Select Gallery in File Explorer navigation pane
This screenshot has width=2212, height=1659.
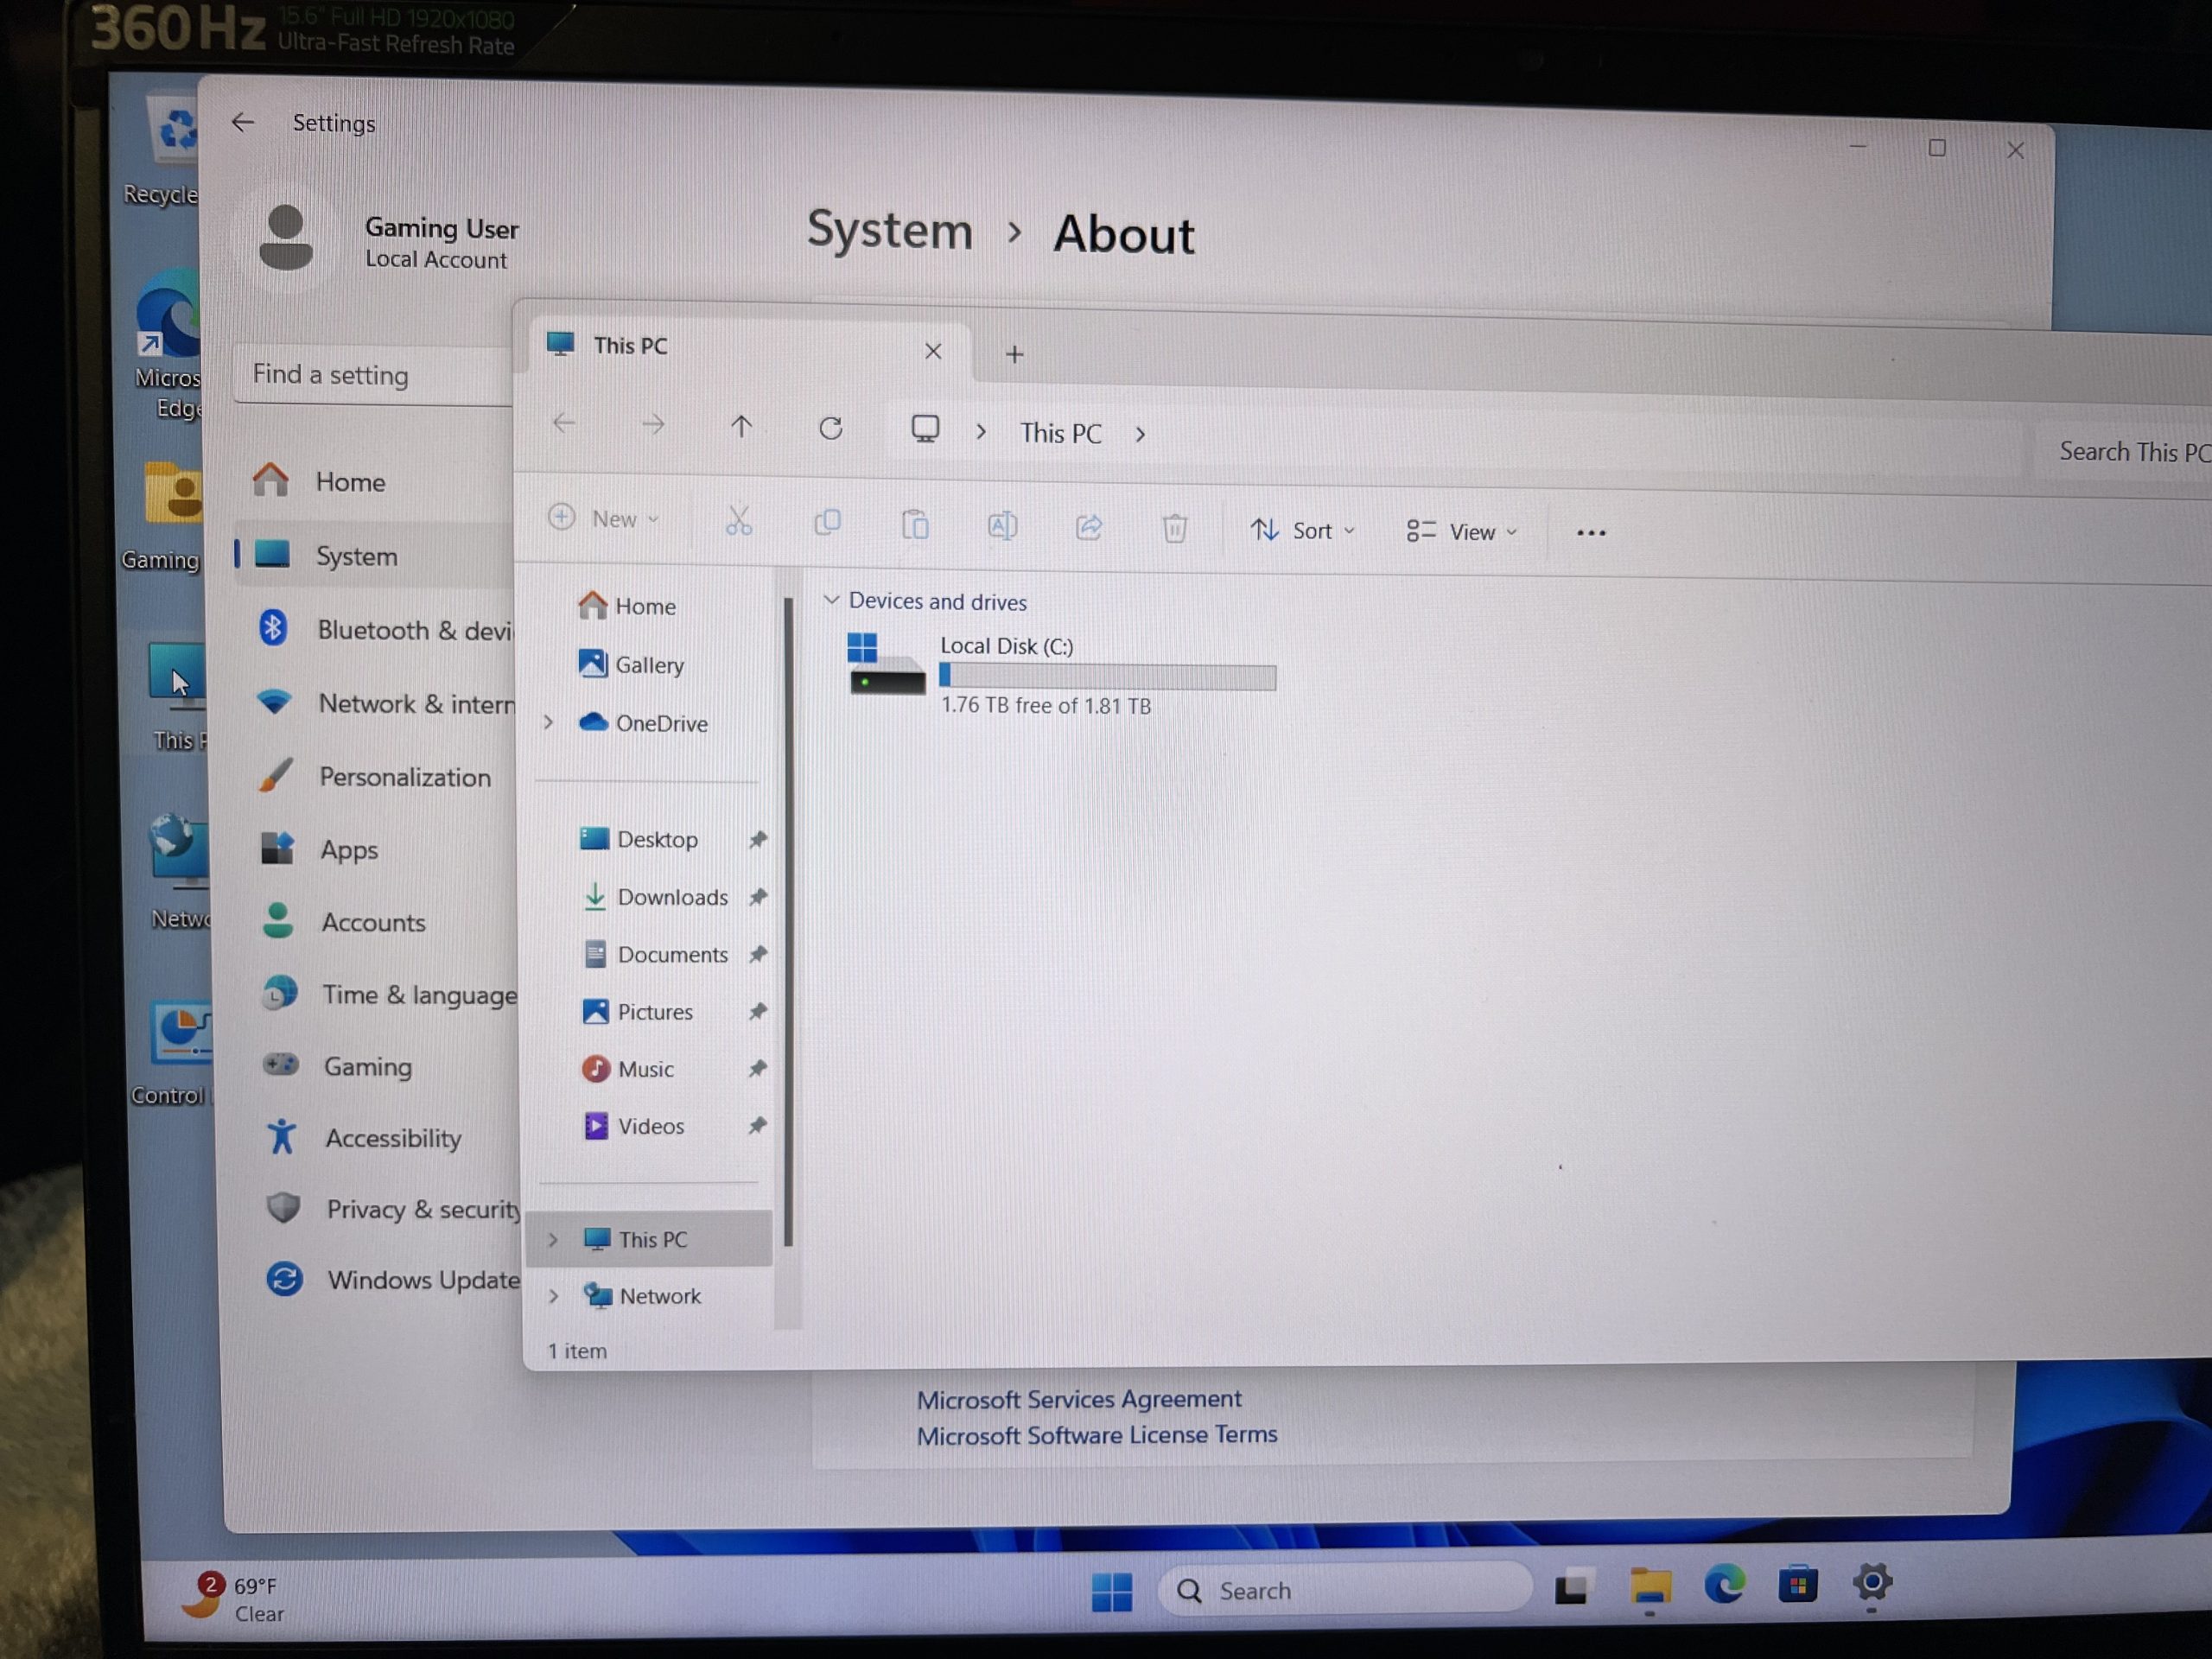(631, 664)
